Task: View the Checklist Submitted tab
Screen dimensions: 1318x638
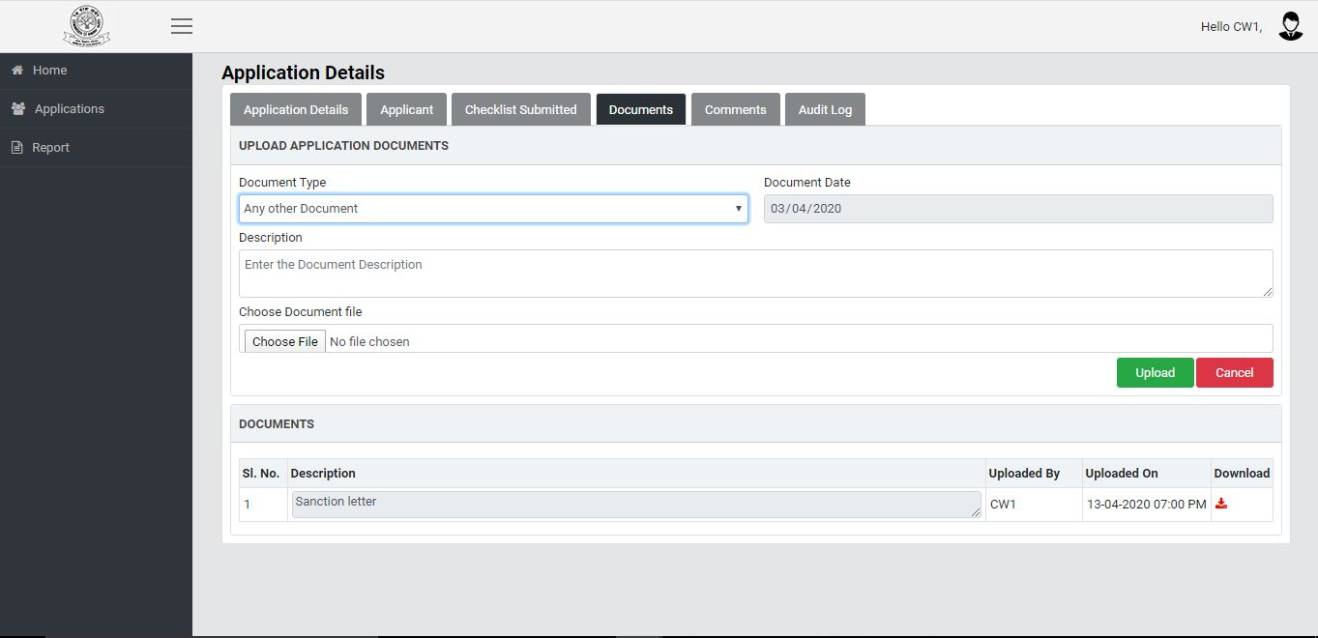Action: (x=520, y=110)
